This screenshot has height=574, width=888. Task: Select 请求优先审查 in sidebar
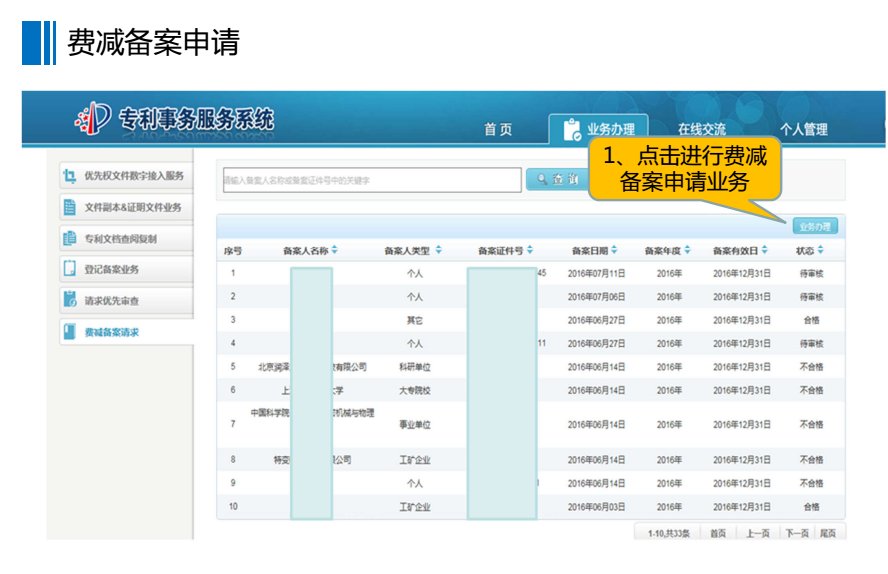(126, 301)
